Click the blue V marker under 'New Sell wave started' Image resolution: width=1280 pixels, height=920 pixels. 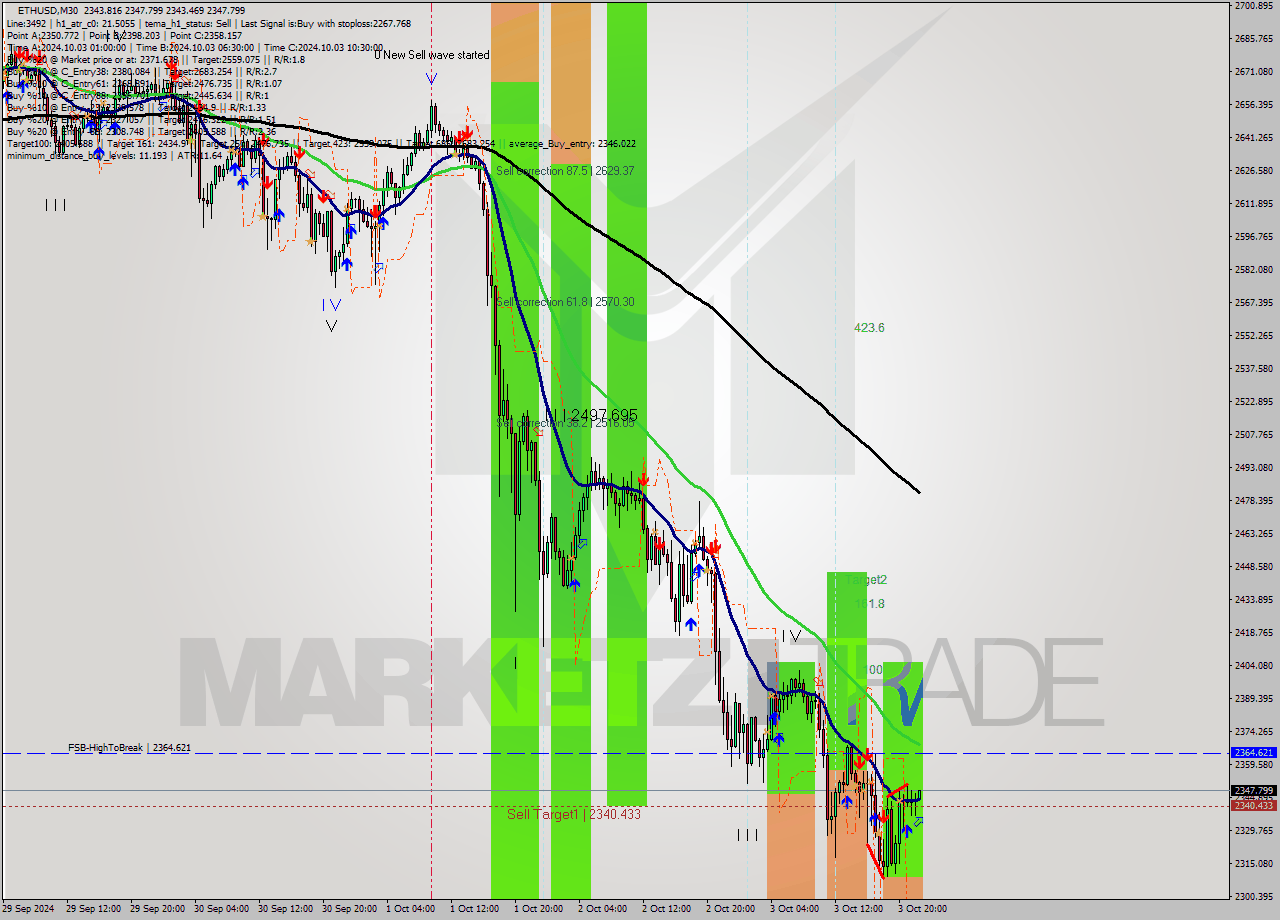pos(431,77)
